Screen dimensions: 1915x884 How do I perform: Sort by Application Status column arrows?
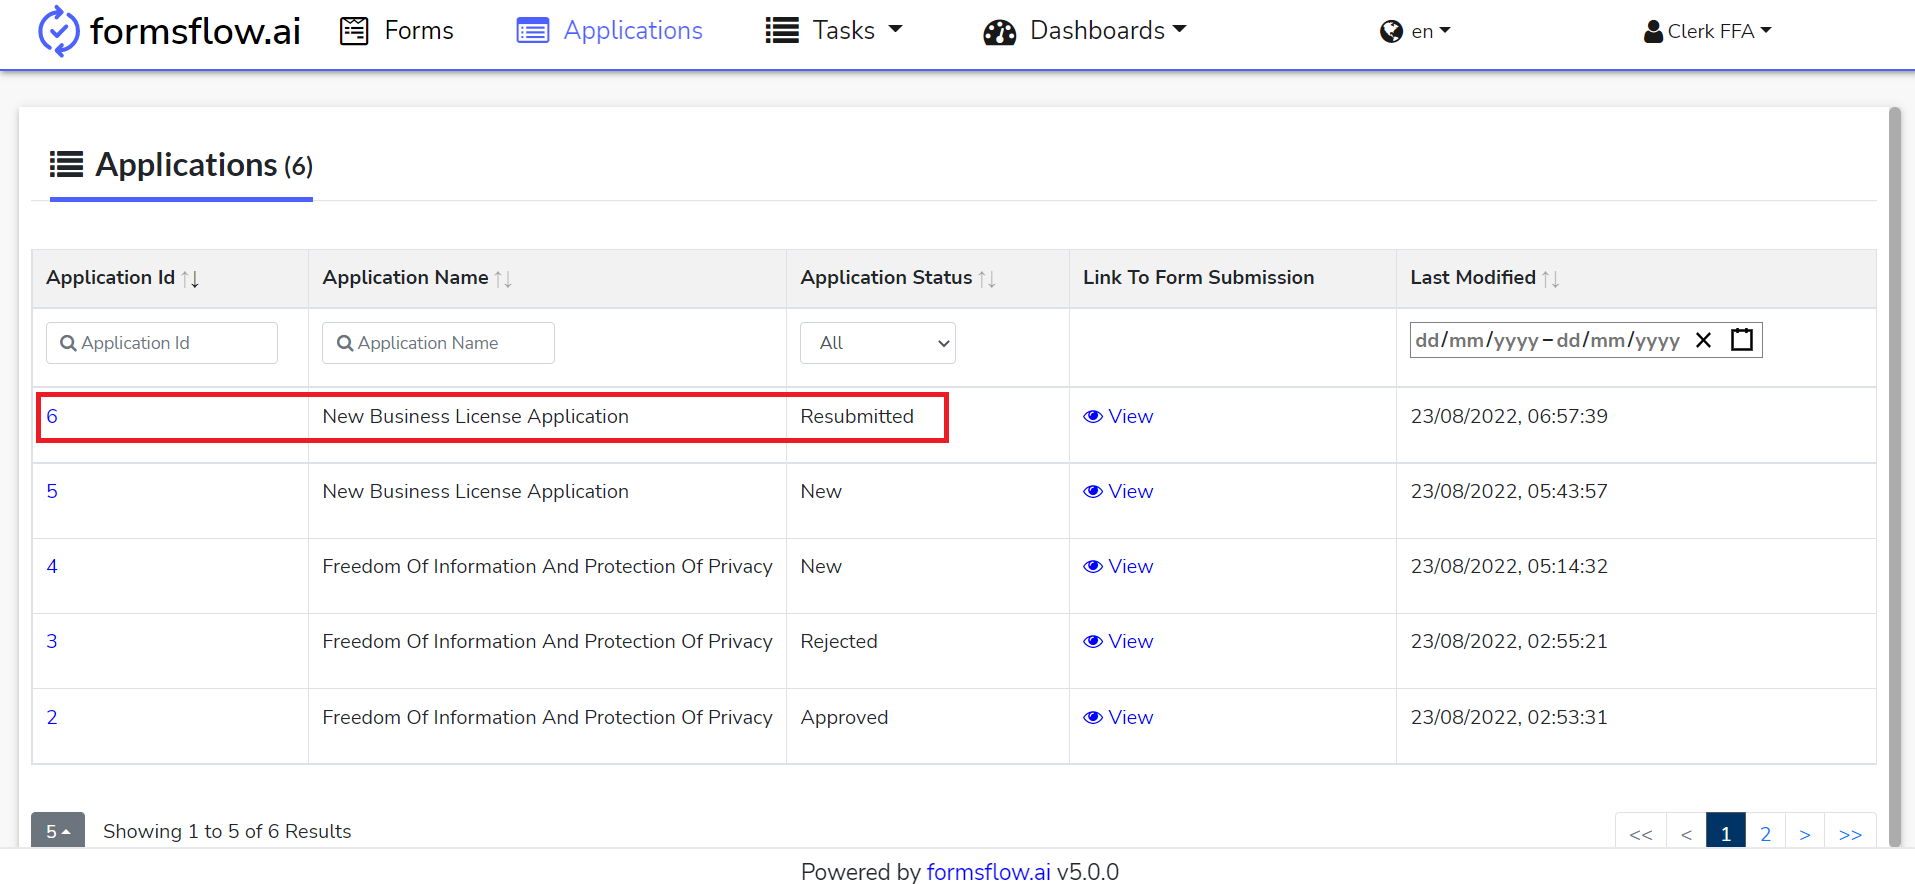click(x=987, y=279)
